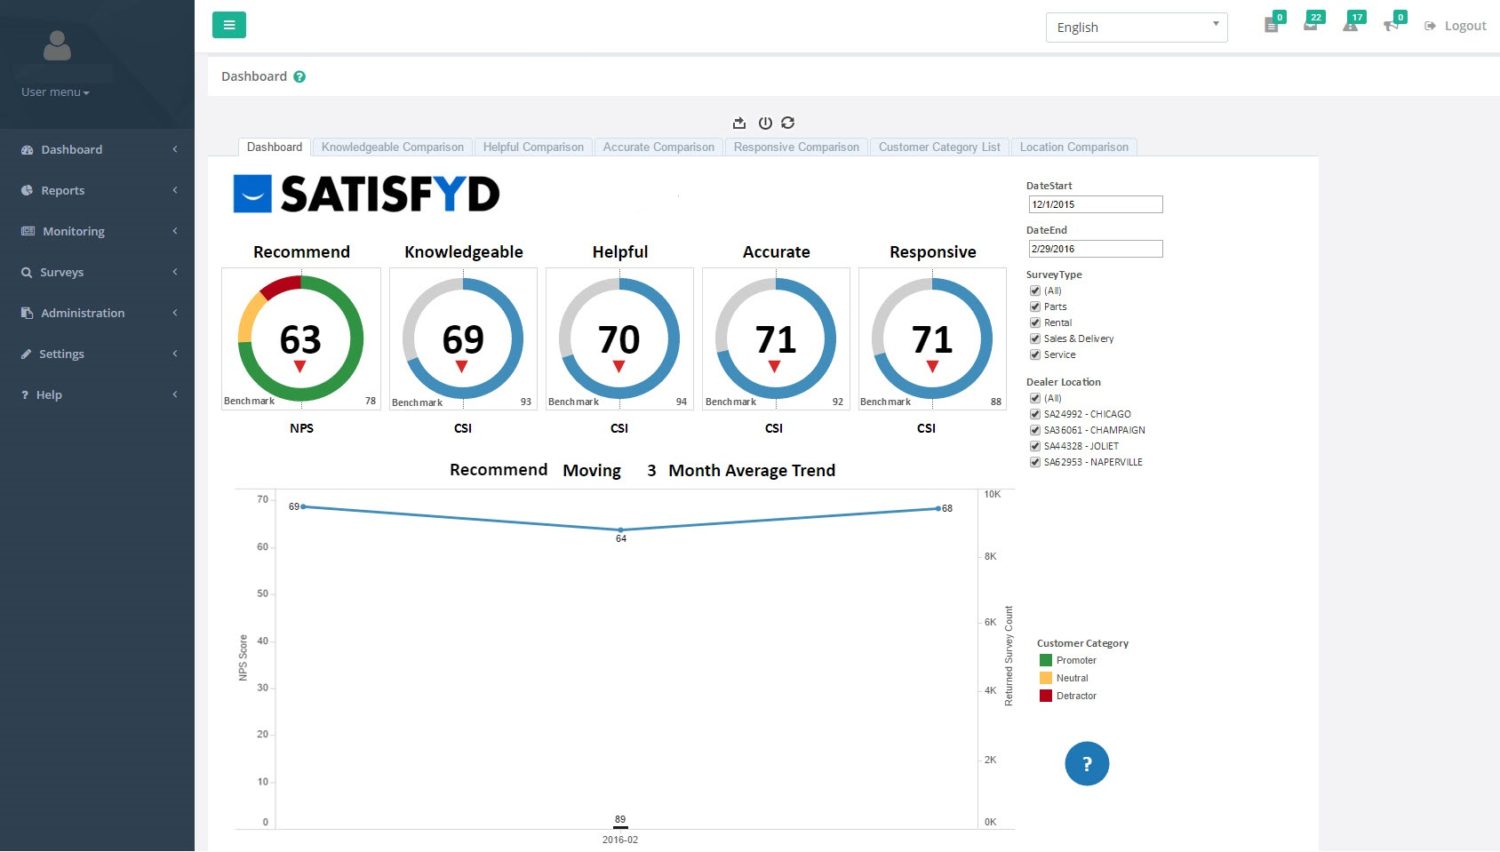
Task: Expand the Dashboard sidebar chevron
Action: [175, 149]
